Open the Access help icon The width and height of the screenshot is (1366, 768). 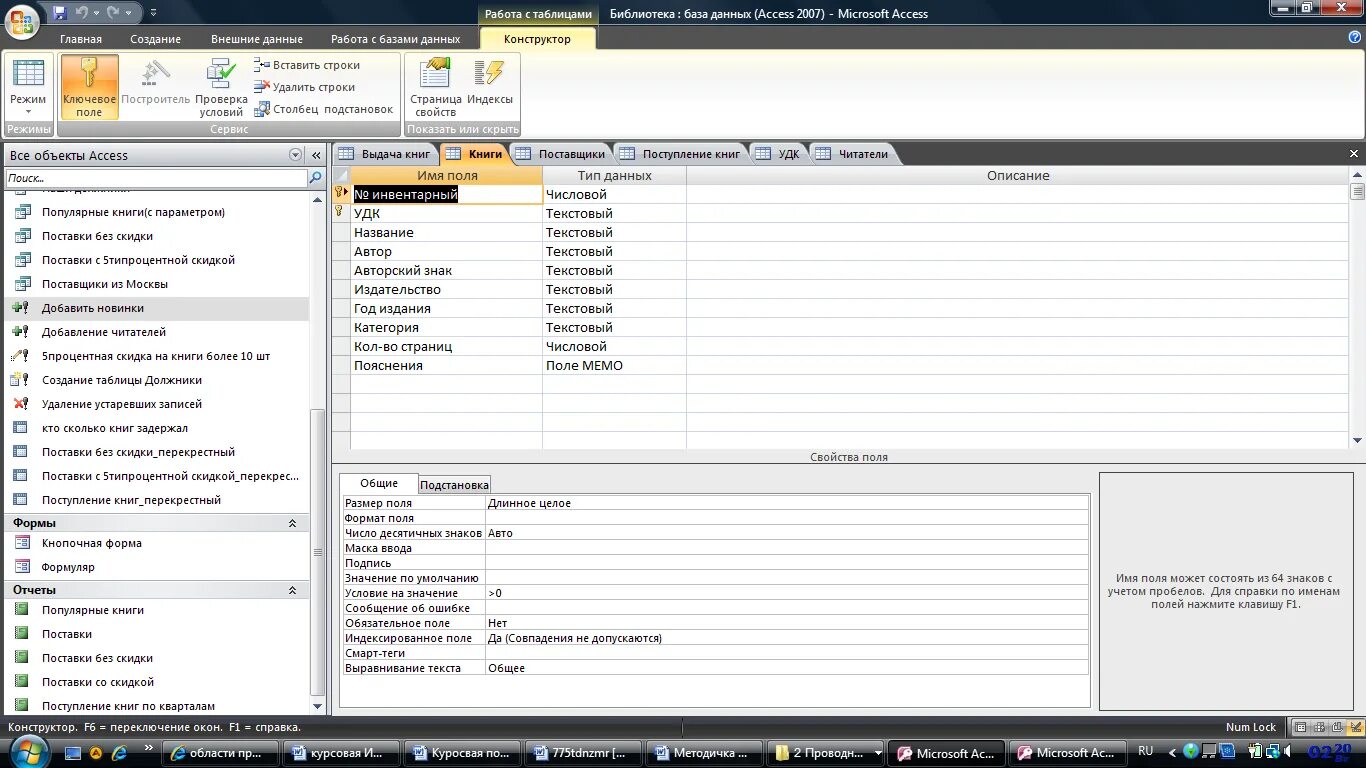[1355, 38]
